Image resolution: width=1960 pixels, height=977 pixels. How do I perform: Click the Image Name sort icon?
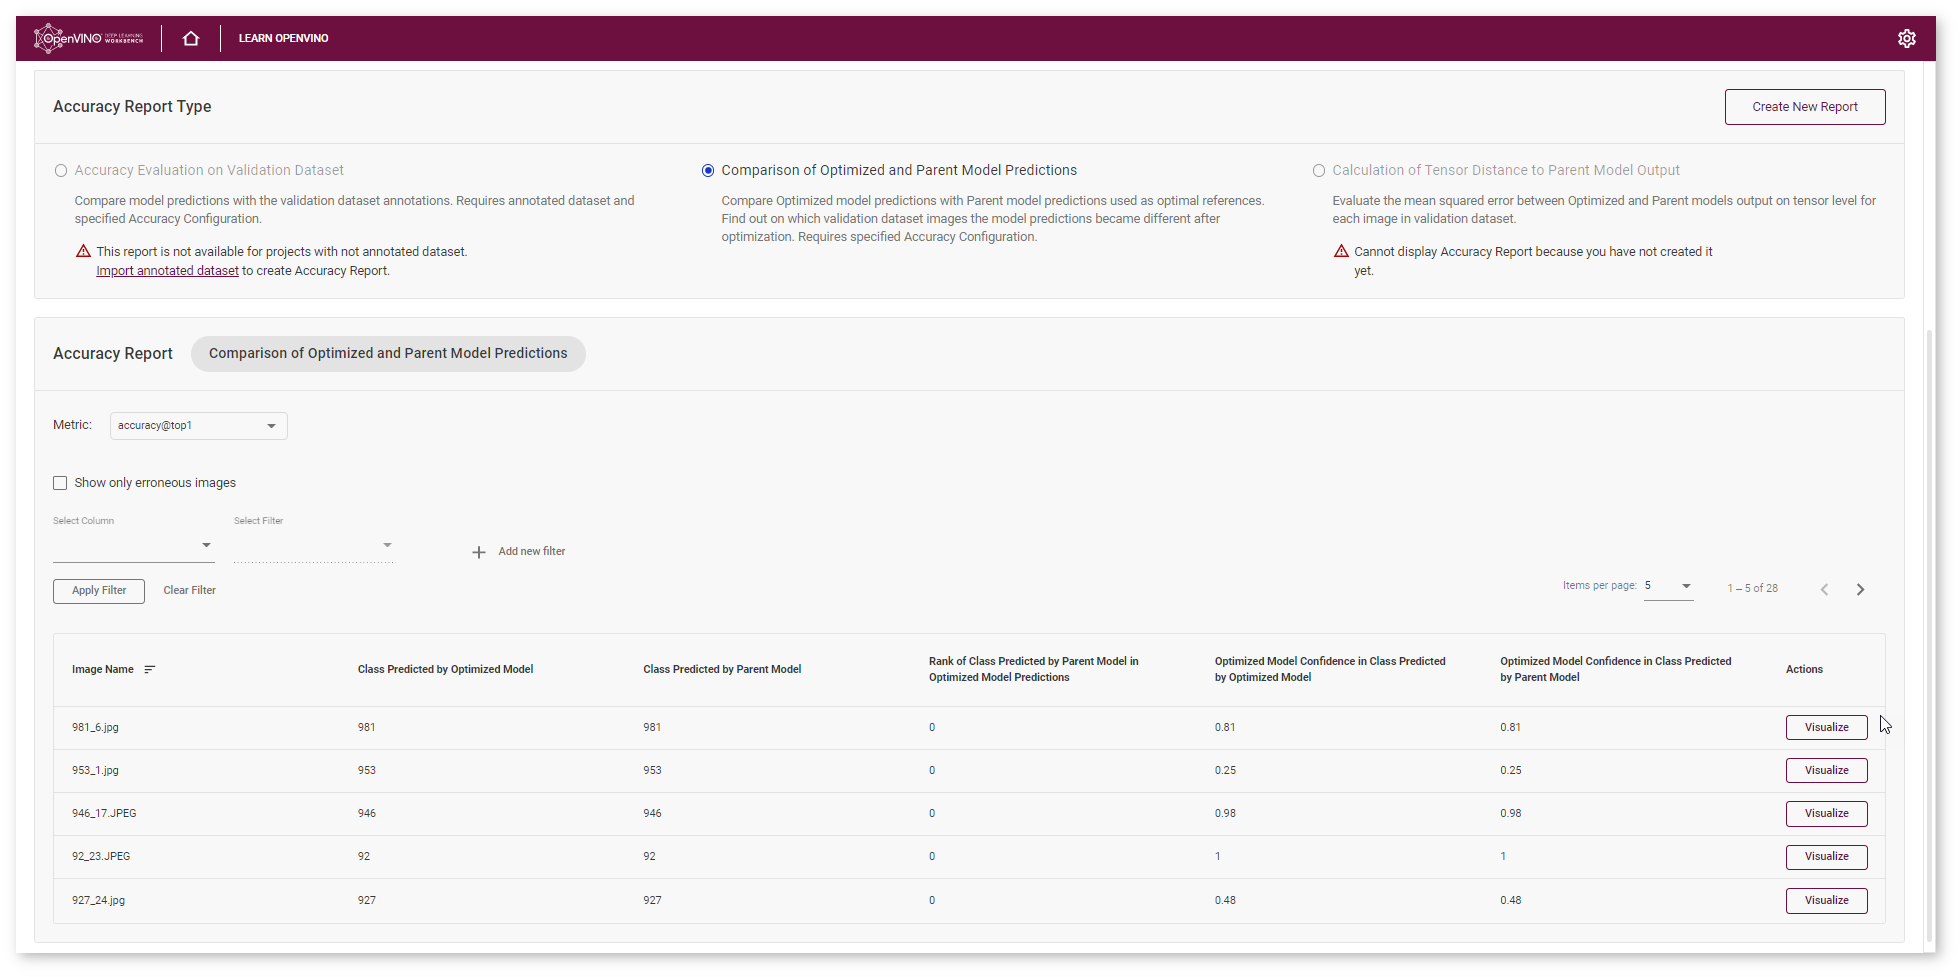coord(150,670)
